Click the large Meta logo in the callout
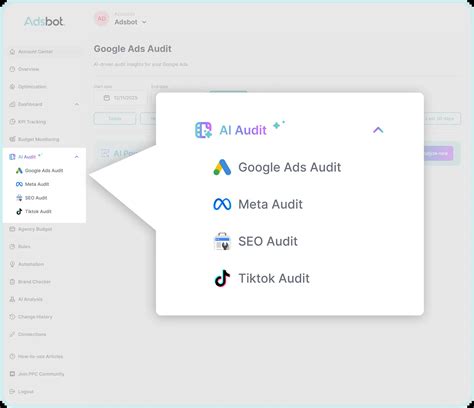The height and width of the screenshot is (408, 474). click(x=222, y=204)
